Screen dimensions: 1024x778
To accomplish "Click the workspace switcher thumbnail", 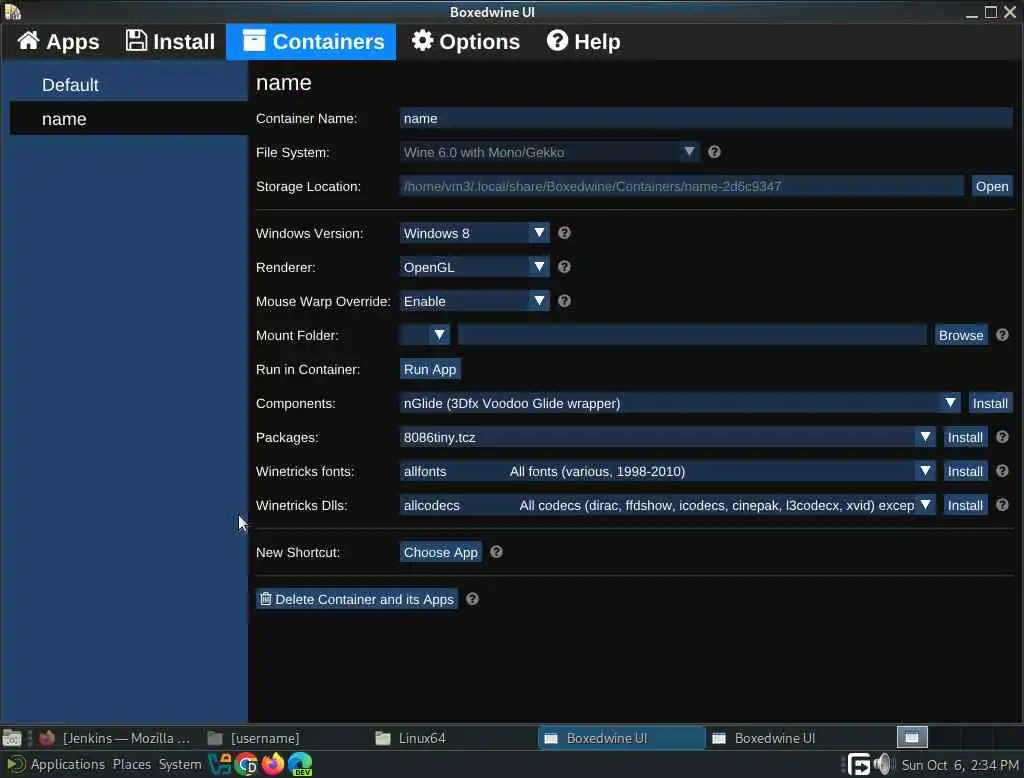I will pos(912,737).
